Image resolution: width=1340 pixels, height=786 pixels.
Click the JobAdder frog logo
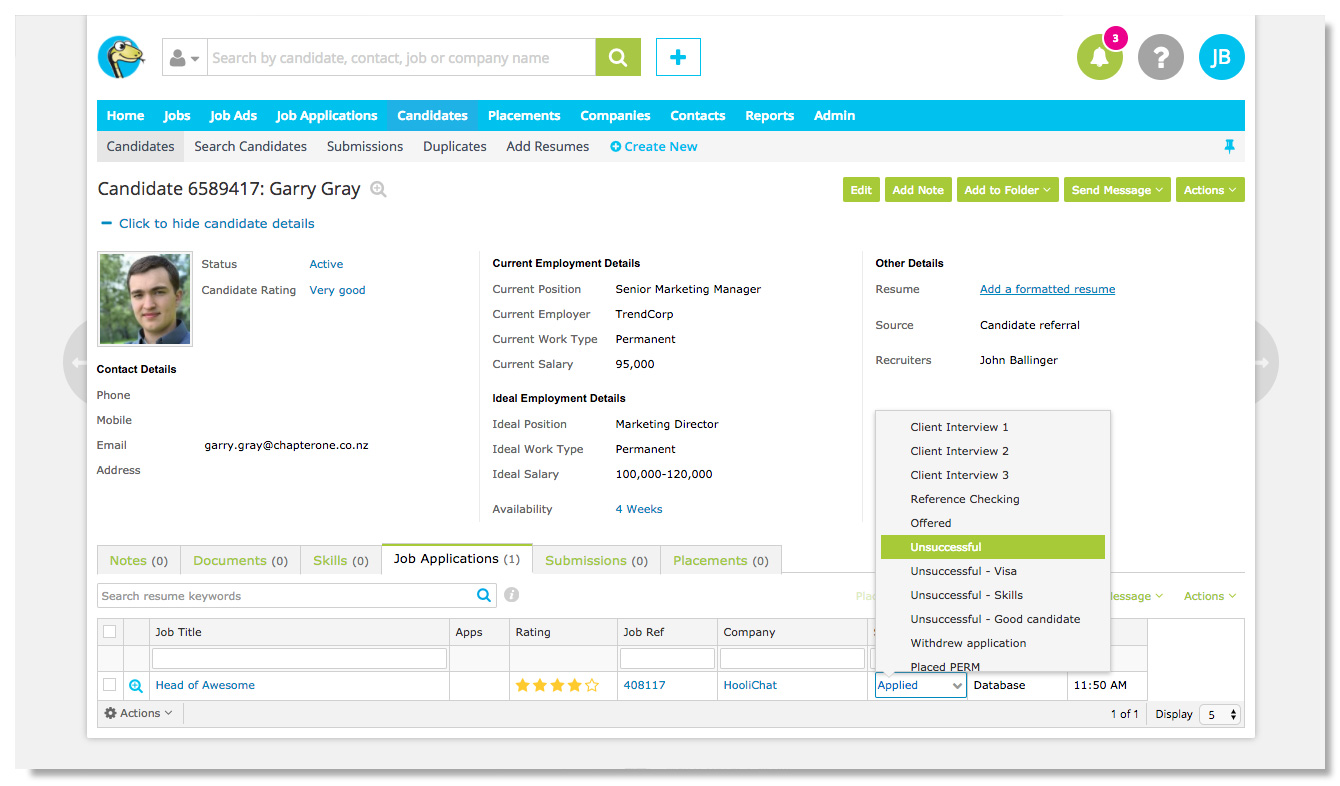point(121,57)
